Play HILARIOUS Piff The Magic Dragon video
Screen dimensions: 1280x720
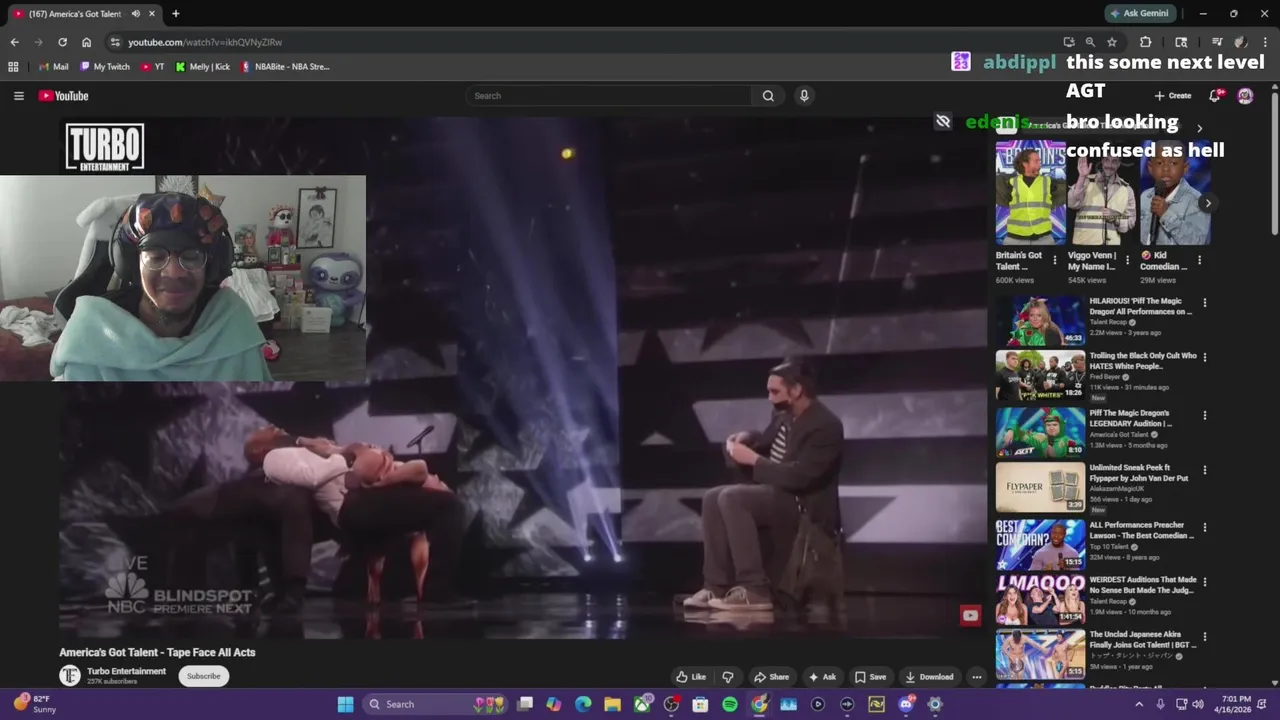click(x=1040, y=320)
